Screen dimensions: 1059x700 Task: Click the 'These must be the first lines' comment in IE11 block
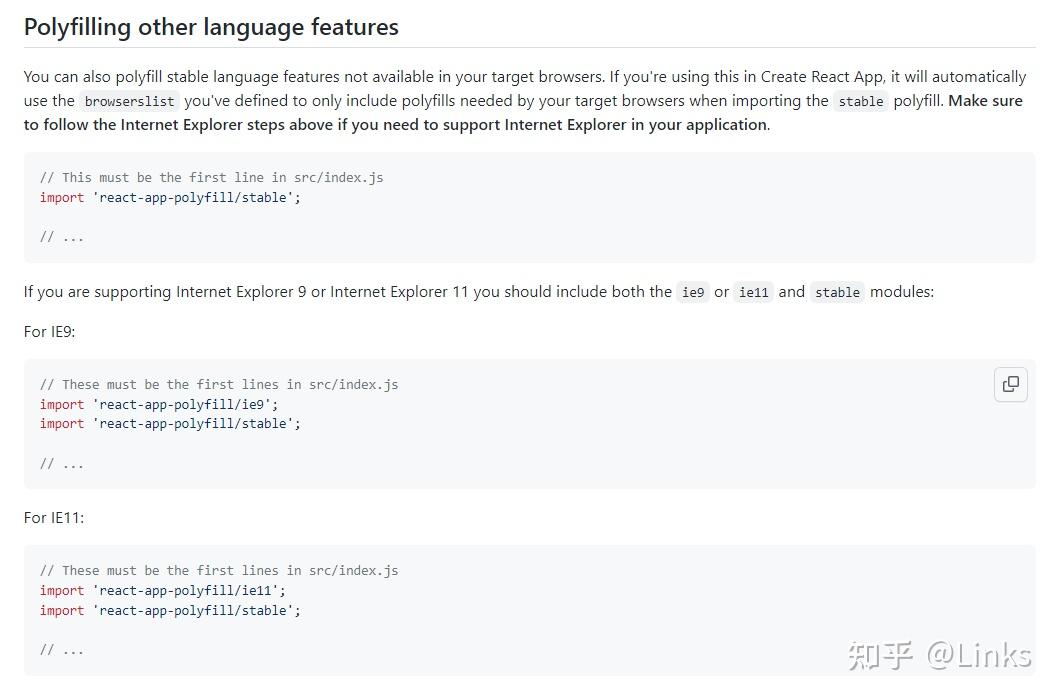pos(219,570)
